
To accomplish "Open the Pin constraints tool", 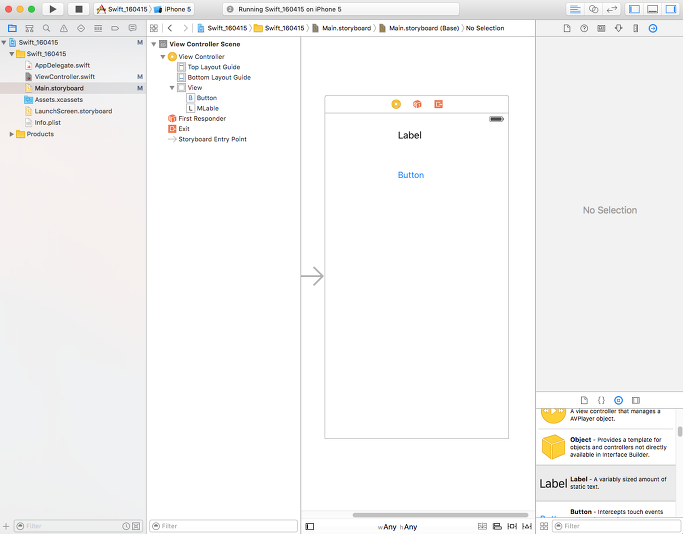I will tap(512, 527).
